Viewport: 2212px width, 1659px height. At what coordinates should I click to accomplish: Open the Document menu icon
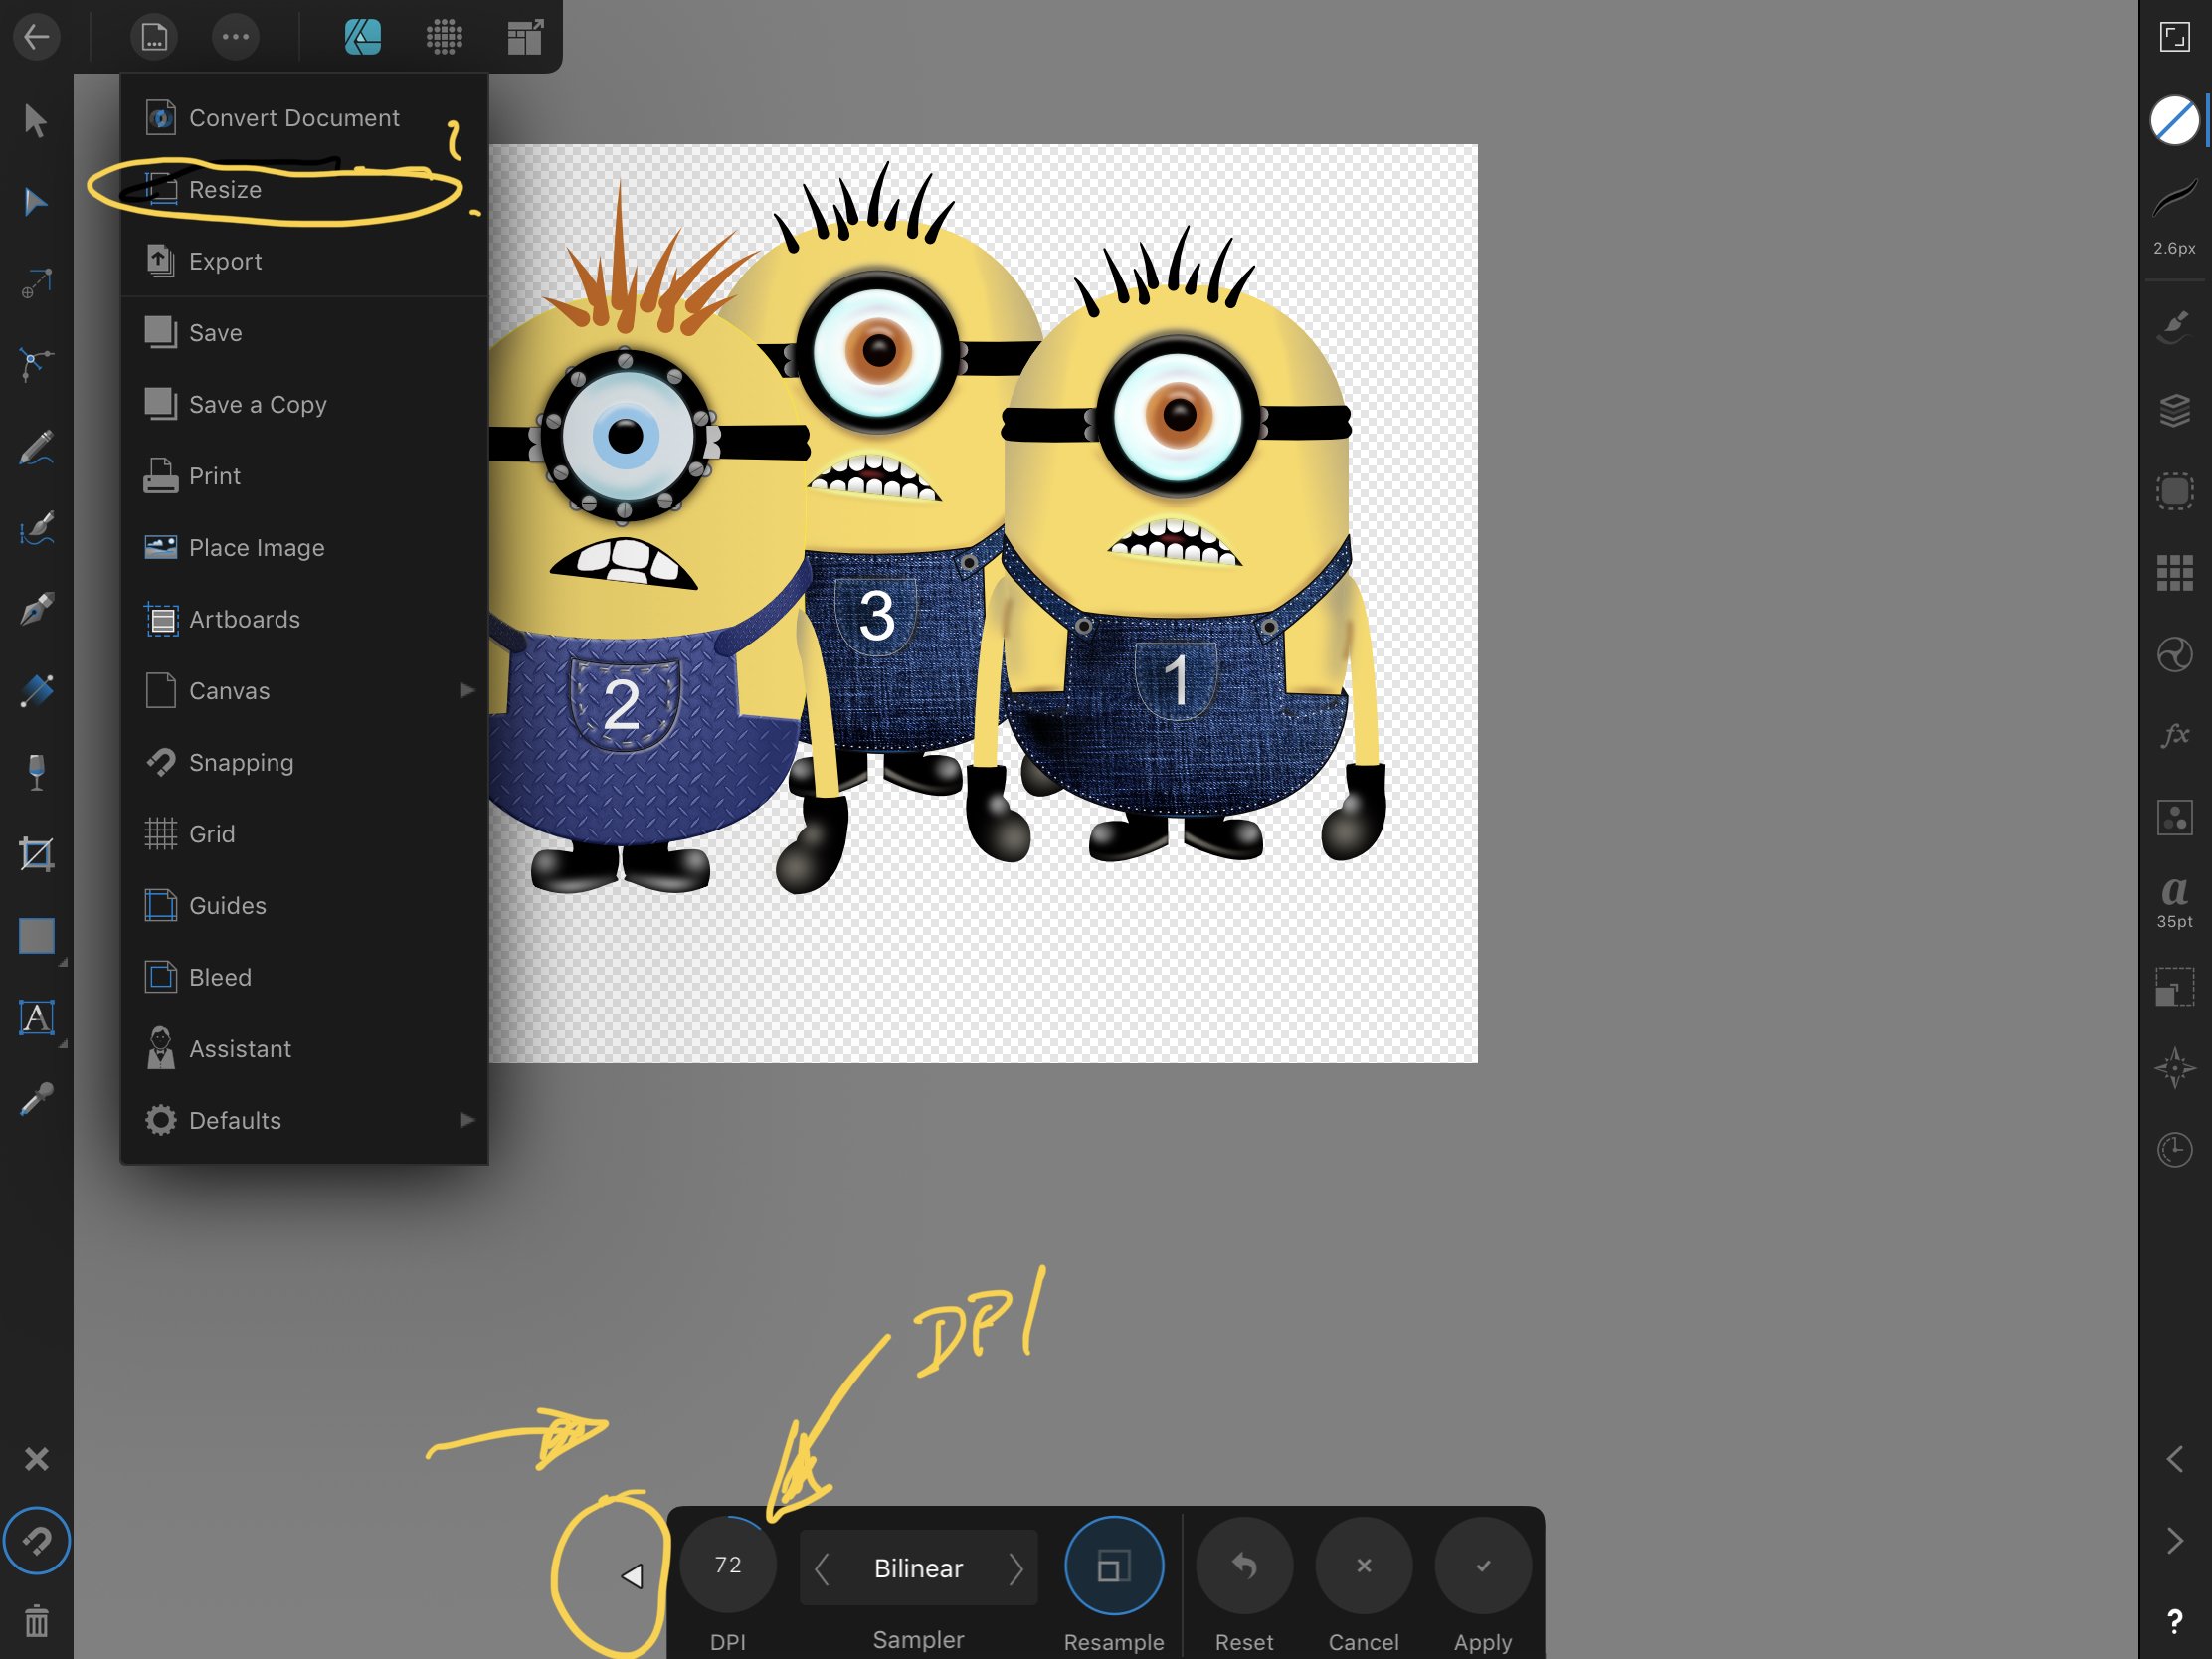pos(154,37)
